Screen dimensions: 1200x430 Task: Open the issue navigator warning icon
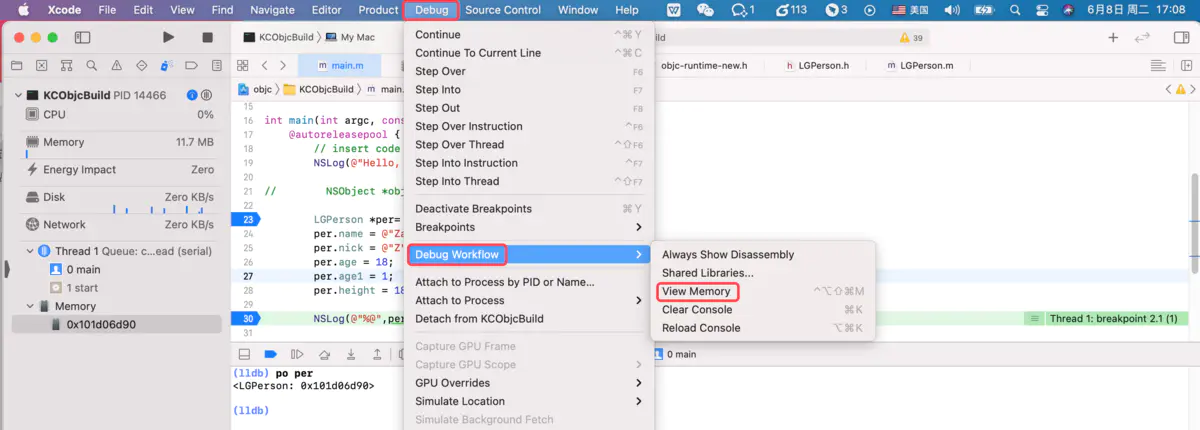(116, 65)
